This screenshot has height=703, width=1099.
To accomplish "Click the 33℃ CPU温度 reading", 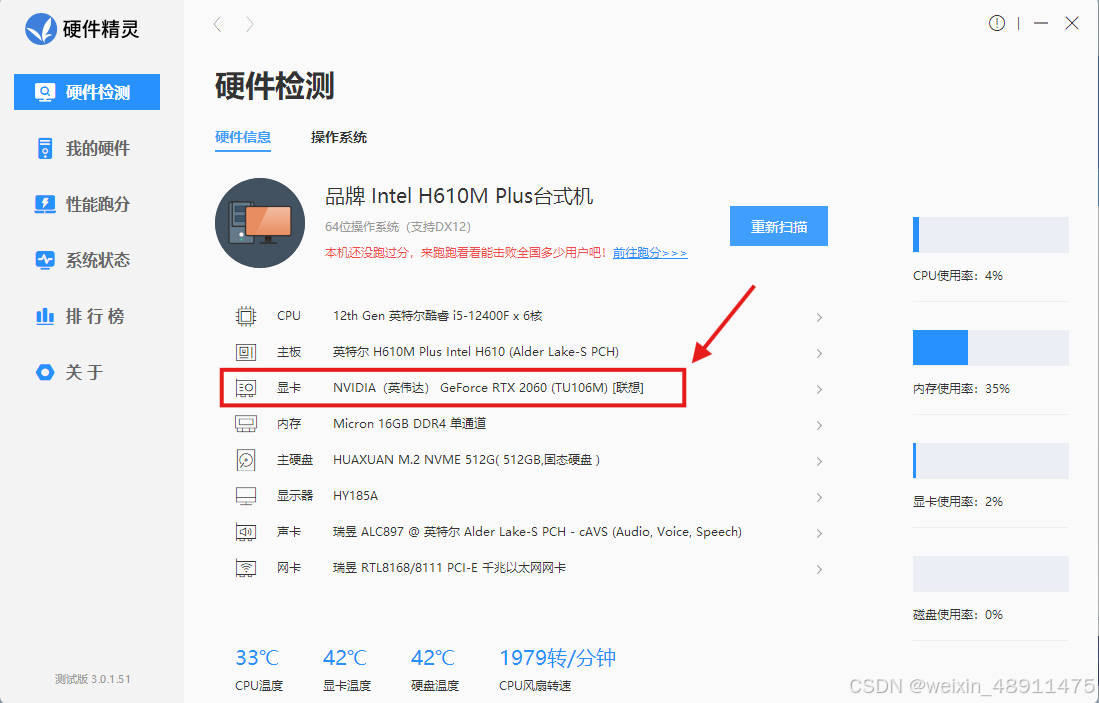I will tap(257, 658).
